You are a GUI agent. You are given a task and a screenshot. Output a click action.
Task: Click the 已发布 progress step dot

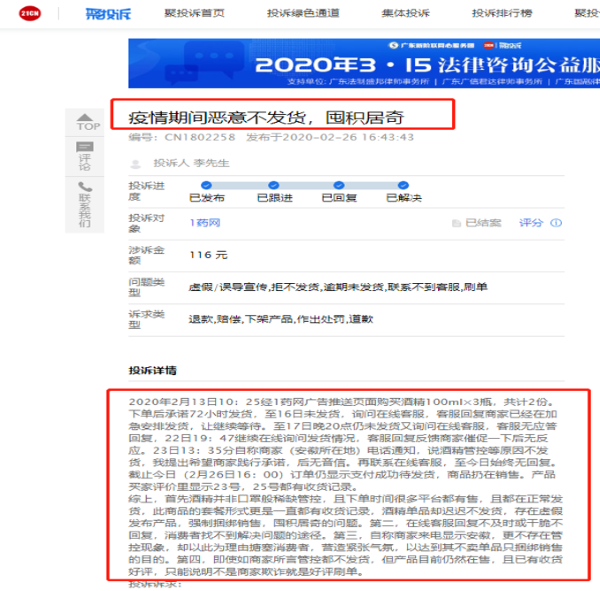(x=206, y=185)
